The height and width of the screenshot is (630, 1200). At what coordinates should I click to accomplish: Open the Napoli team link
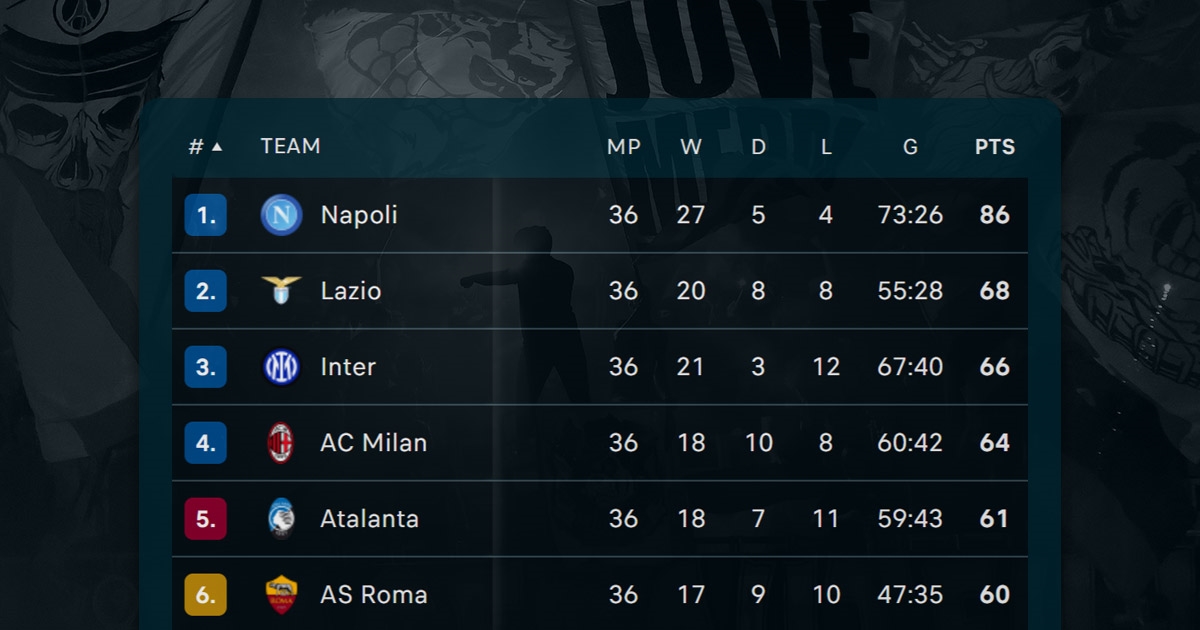(x=359, y=215)
